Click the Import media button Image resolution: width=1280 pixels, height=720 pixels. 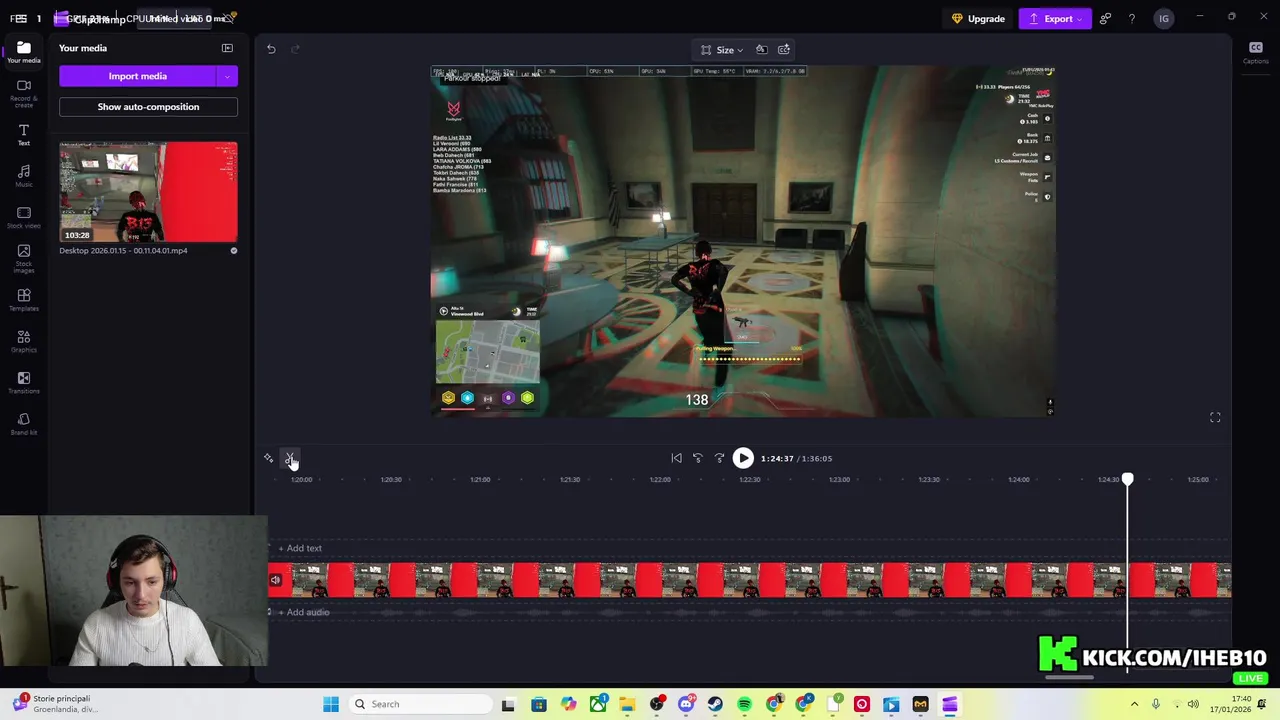[x=137, y=76]
